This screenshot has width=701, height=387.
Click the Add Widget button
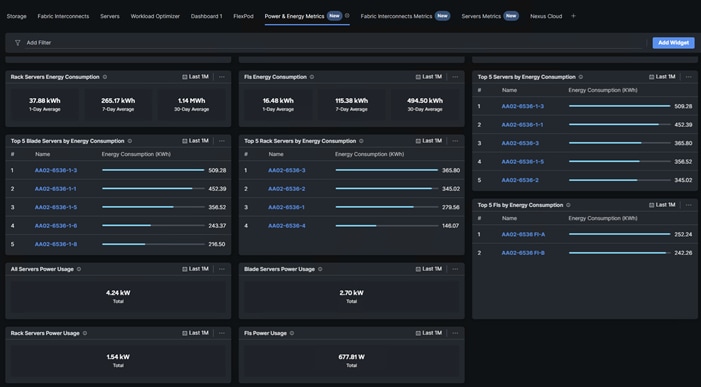(x=673, y=43)
